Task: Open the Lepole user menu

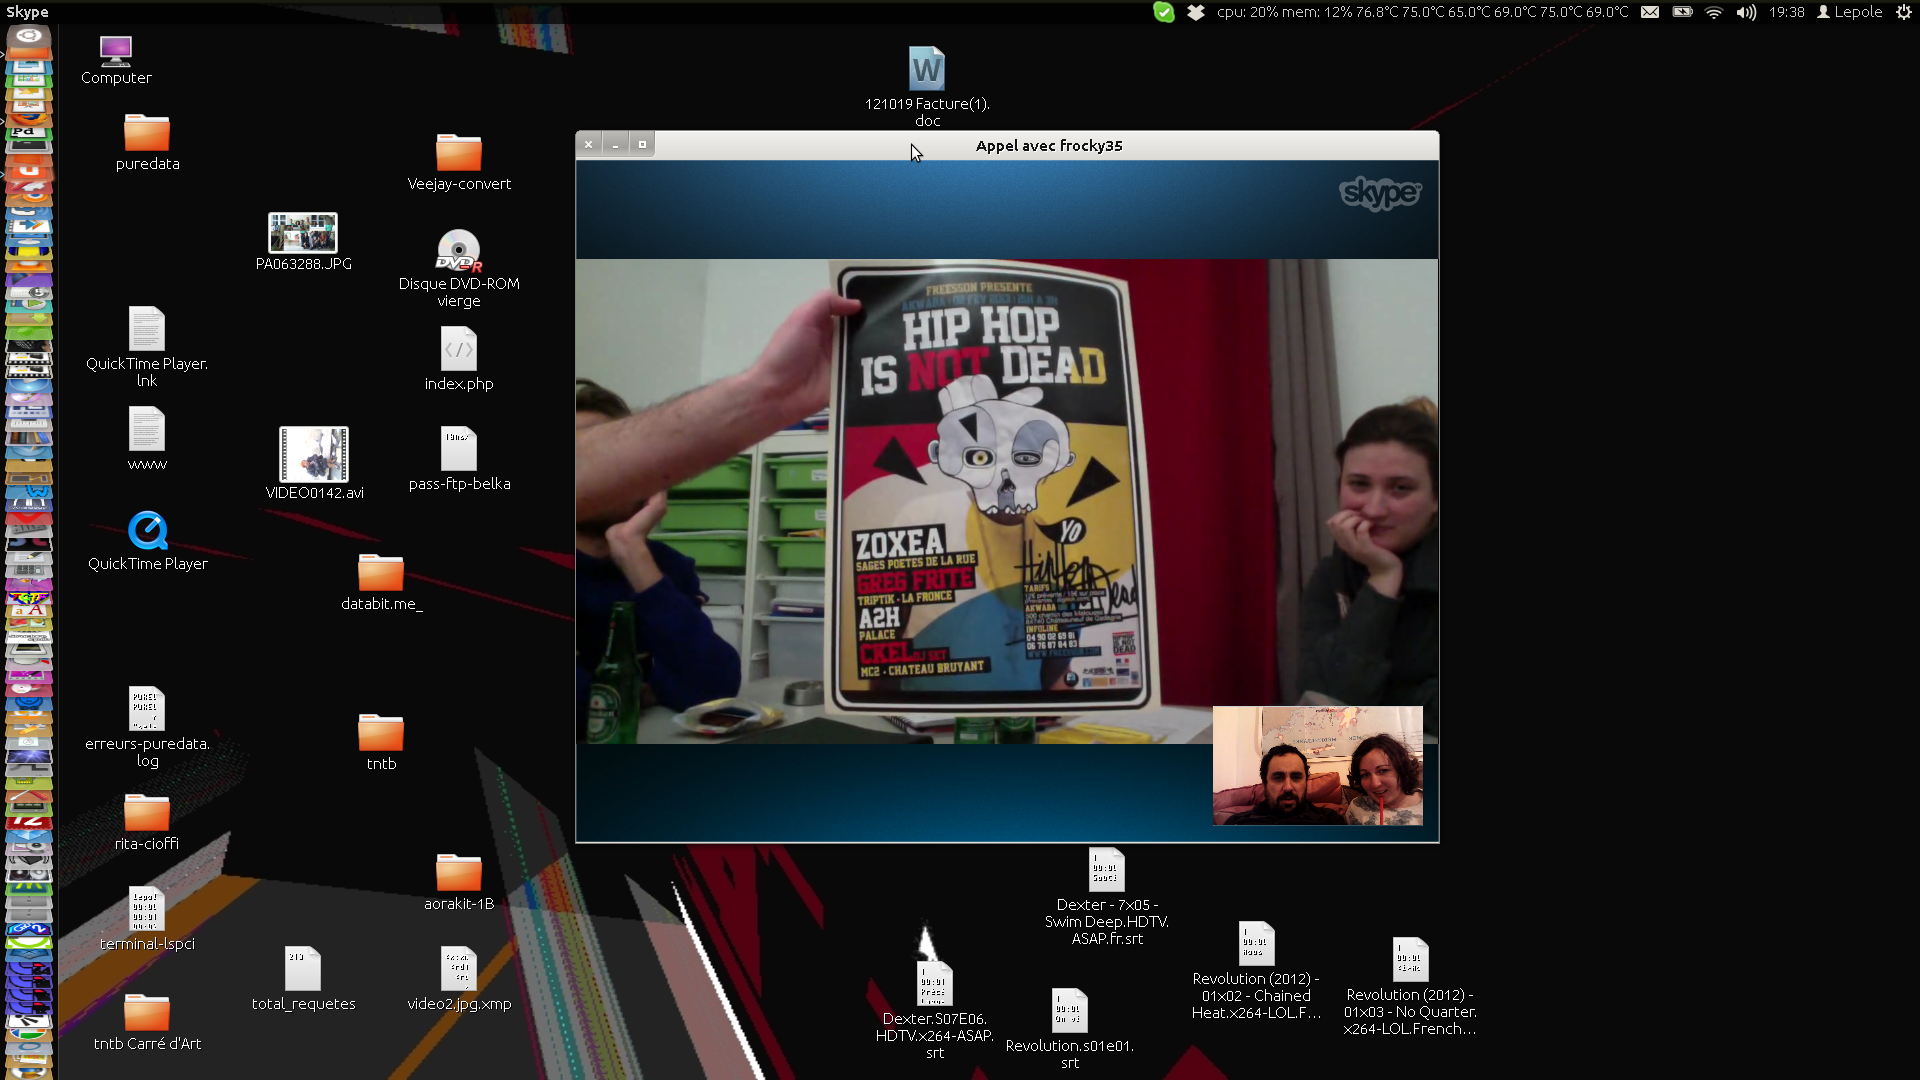Action: point(1849,12)
